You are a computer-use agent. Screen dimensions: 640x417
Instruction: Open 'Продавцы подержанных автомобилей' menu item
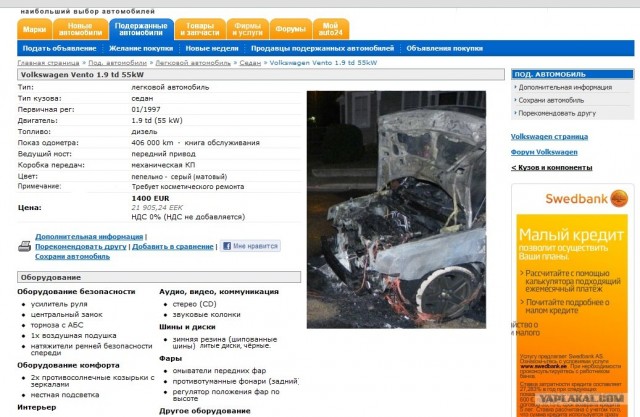point(322,48)
